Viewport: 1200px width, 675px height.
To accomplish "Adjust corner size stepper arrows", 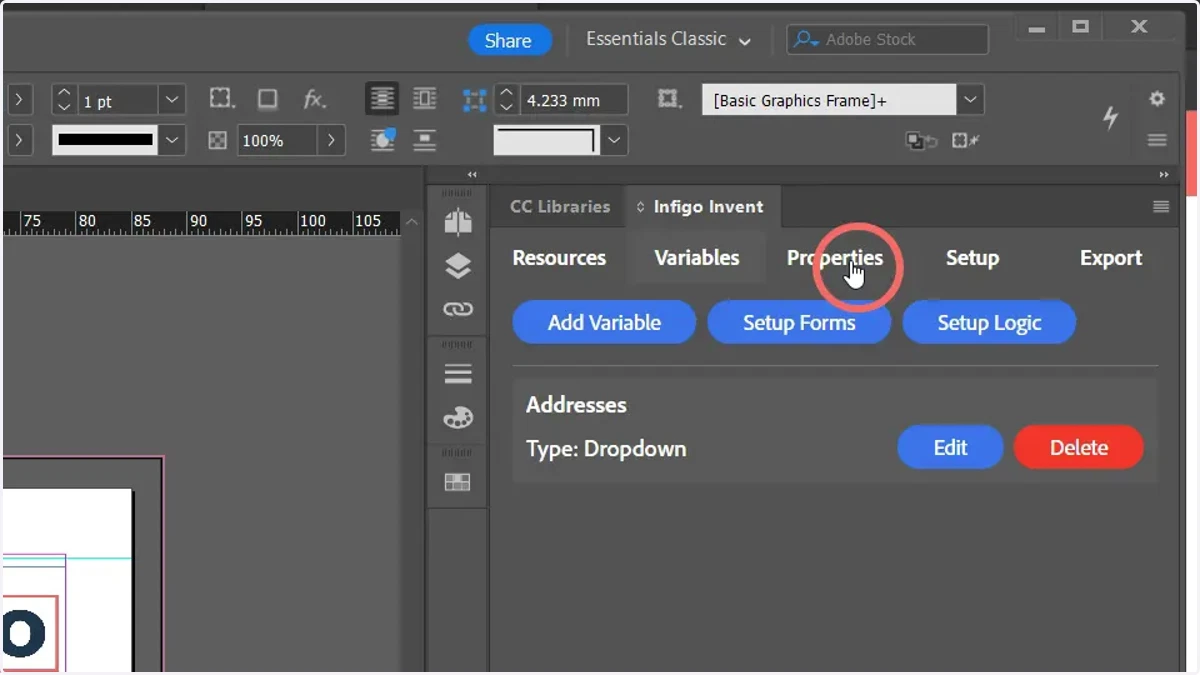I will pos(507,100).
